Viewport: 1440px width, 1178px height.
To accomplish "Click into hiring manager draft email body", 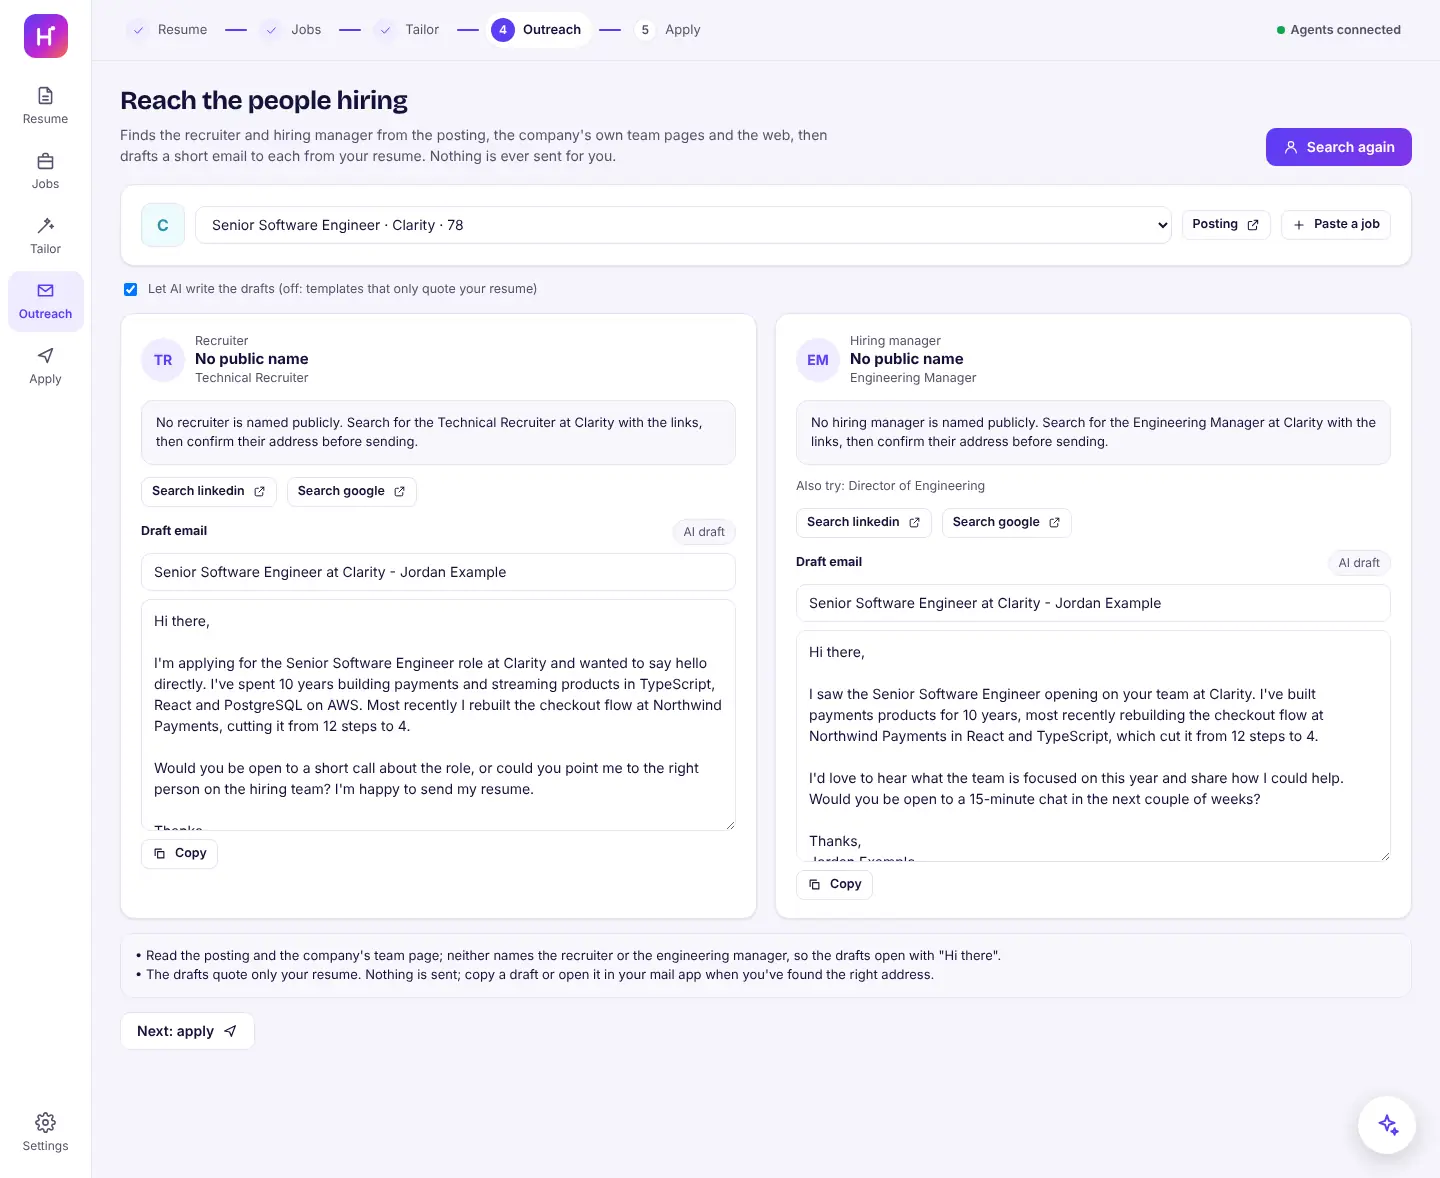I will click(x=1093, y=746).
